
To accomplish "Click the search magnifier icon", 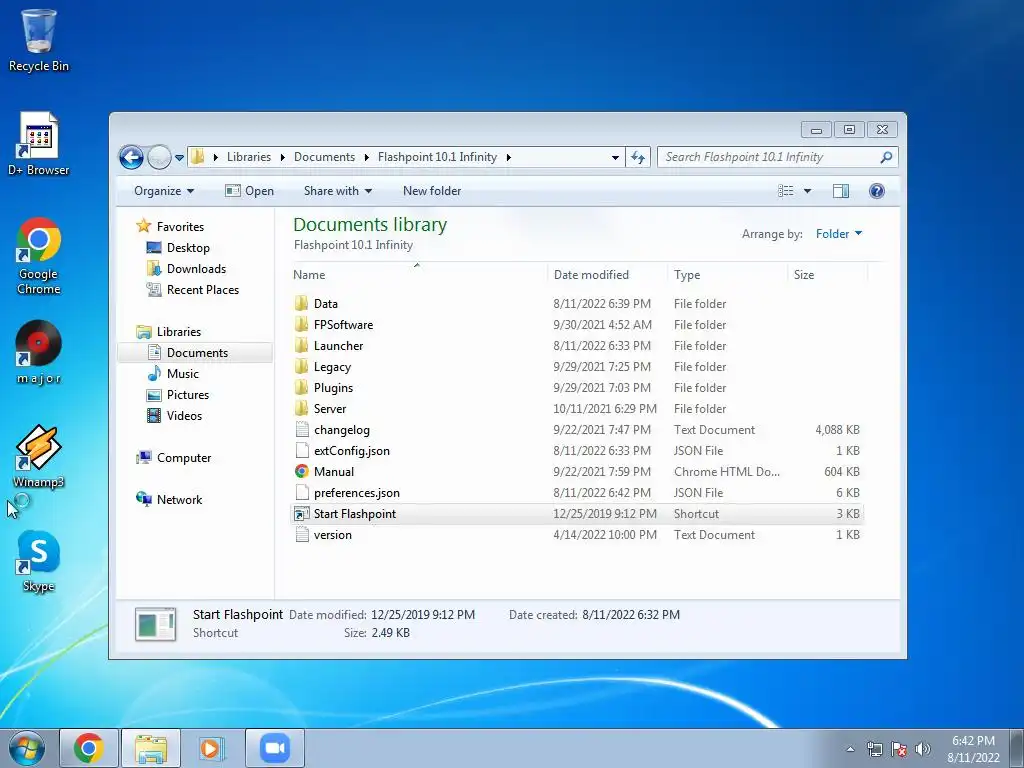I will (x=886, y=157).
